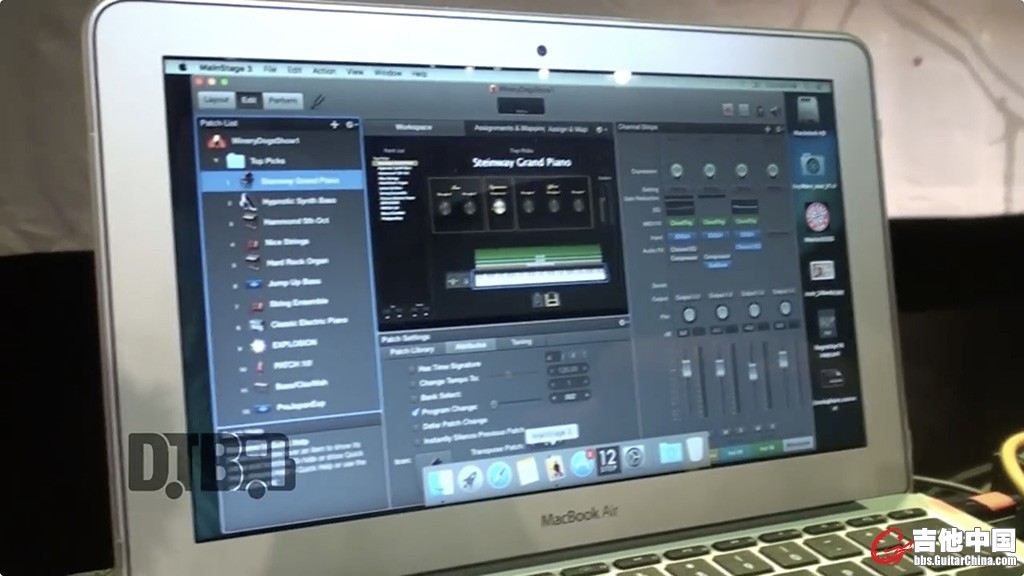Open the Patch Library tab
The image size is (1024, 576).
pos(412,351)
